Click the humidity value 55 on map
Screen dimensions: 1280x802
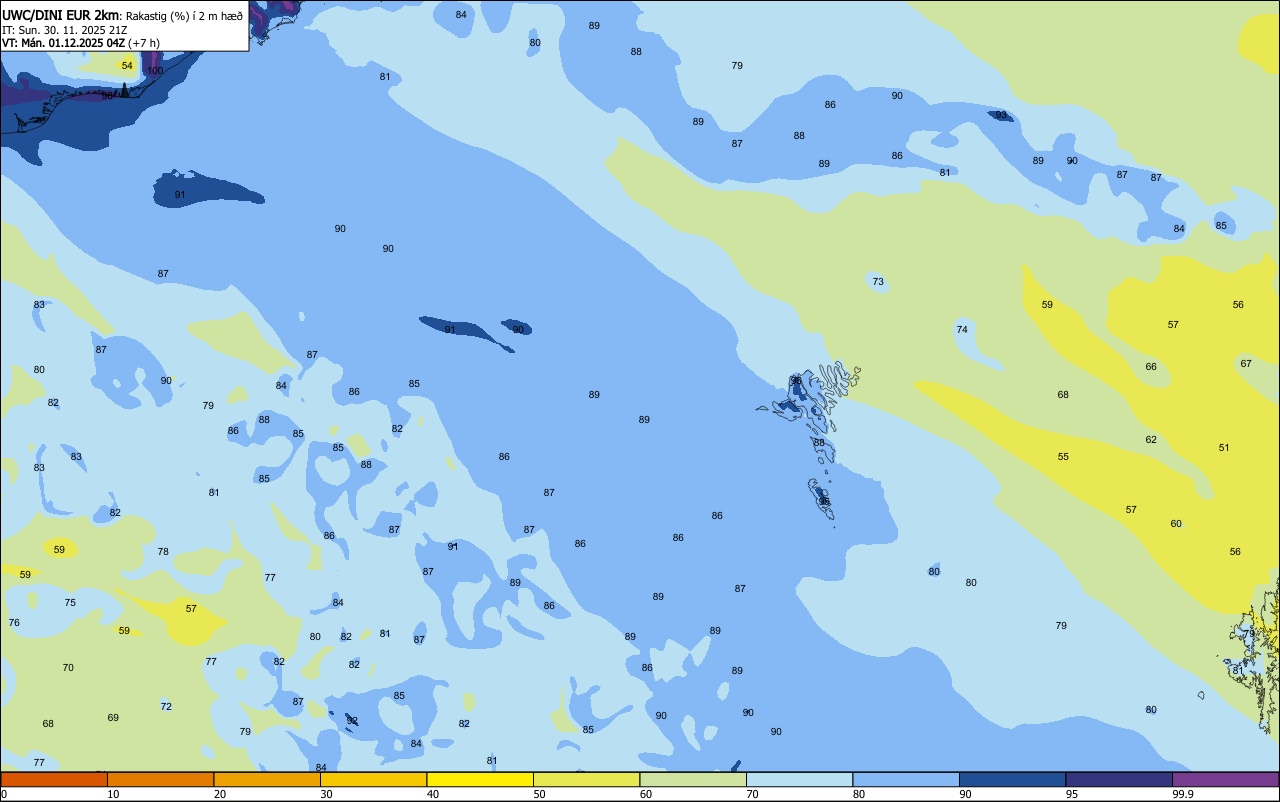(1063, 457)
